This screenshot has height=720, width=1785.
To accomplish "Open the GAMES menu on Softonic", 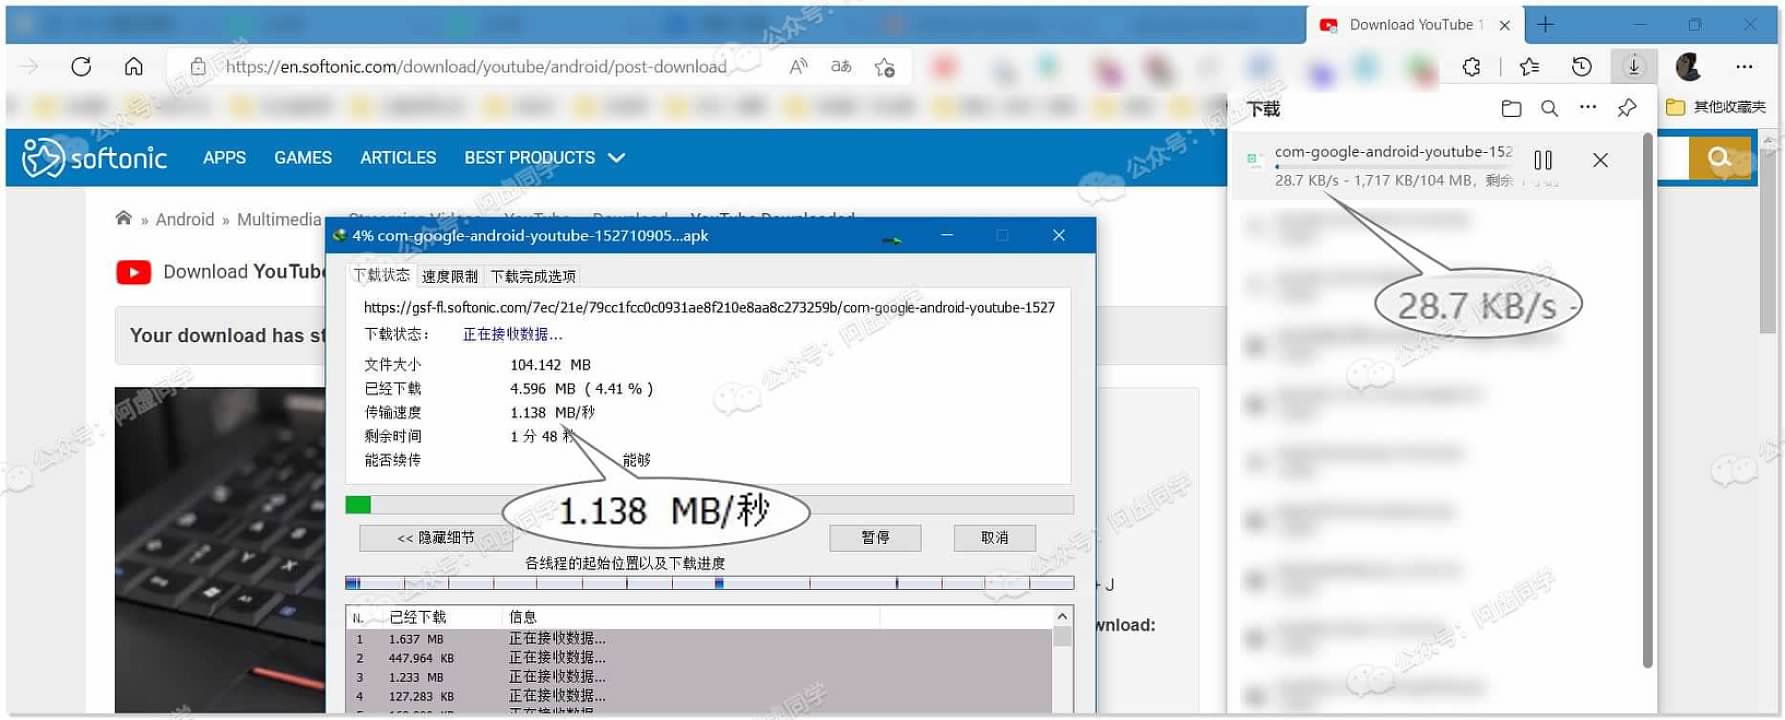I will tap(303, 158).
